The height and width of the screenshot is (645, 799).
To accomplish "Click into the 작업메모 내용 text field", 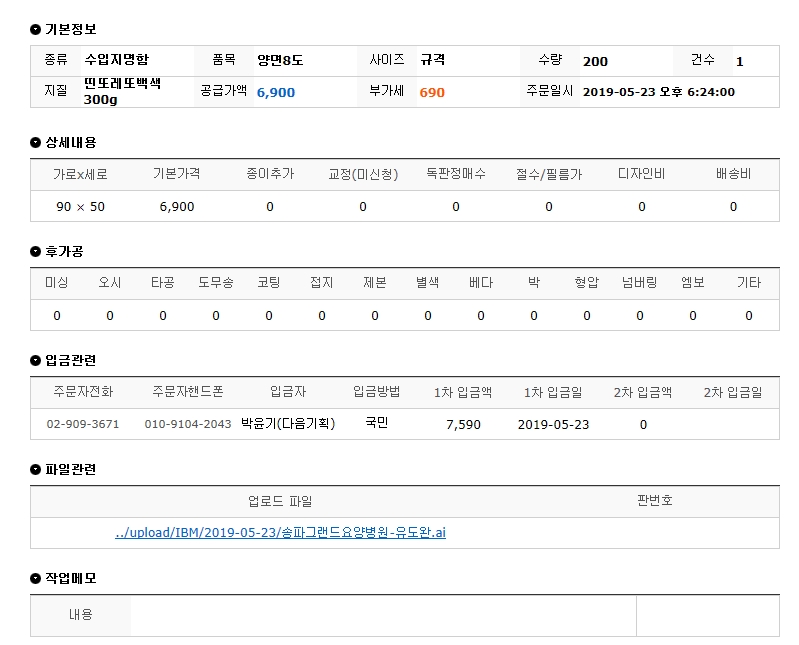I will point(382,615).
